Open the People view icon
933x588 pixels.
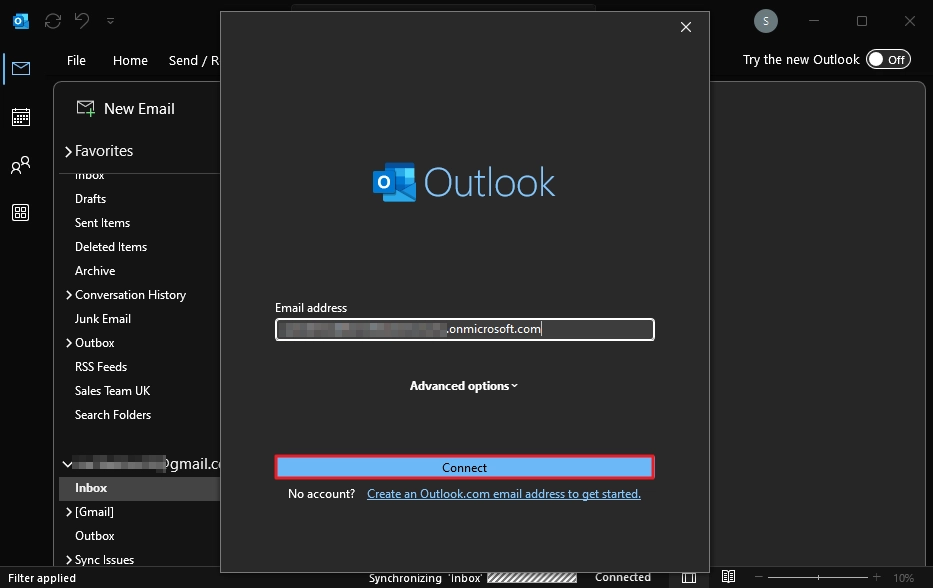pos(21,165)
